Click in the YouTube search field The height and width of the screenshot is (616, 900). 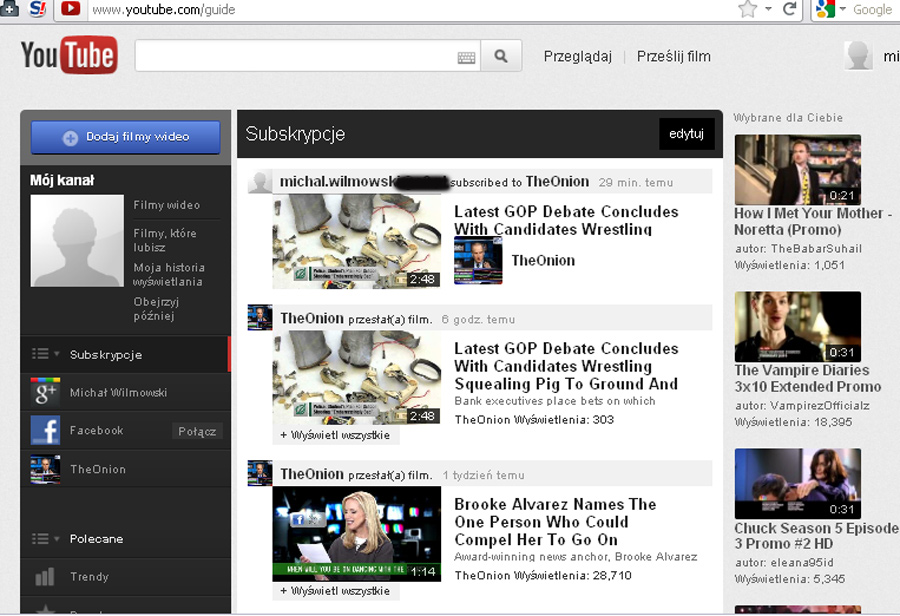pos(295,57)
